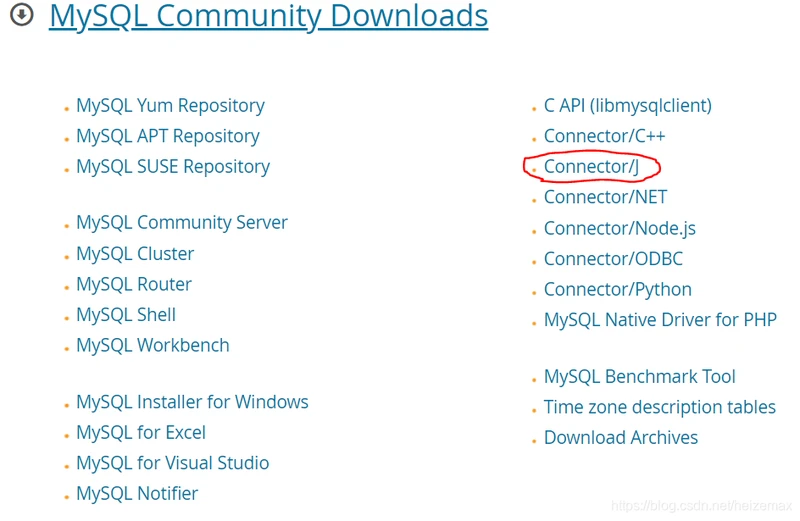Open MySQL Cluster link

(135, 254)
